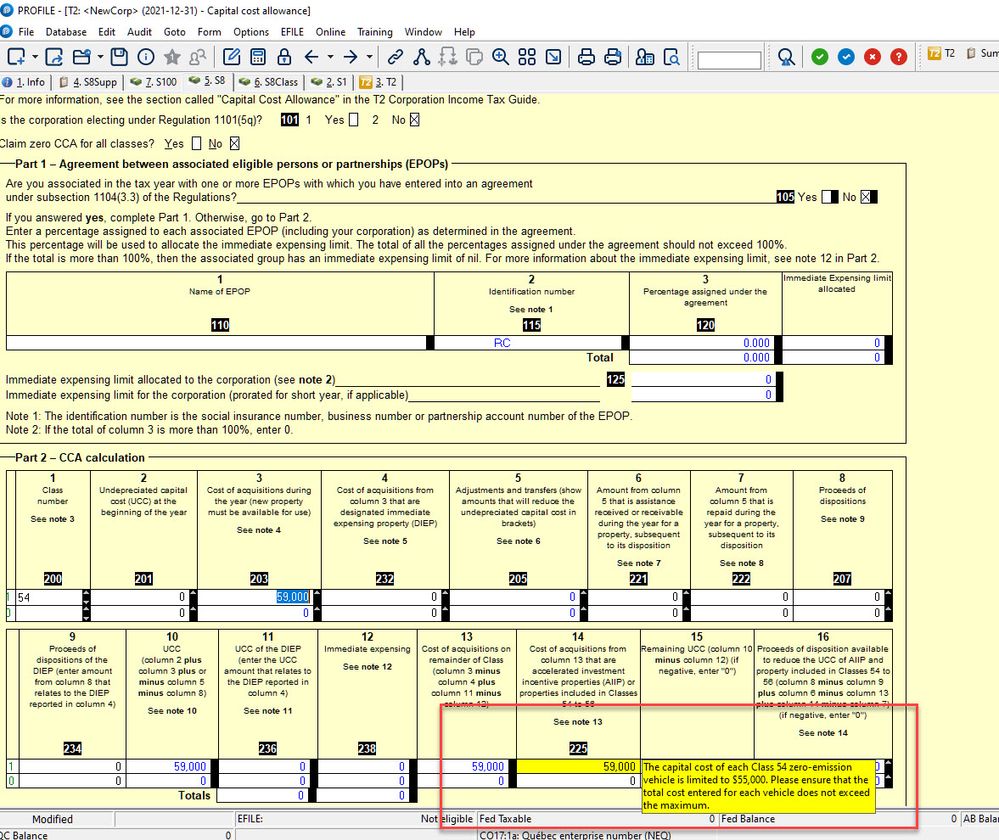Screen dimensions: 999x840
Task: Expand dropdown beside the open folder icon
Action: 98,56
